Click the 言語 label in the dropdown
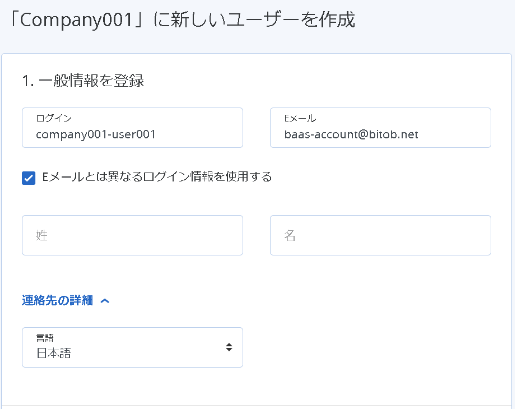This screenshot has width=515, height=409. 45,338
